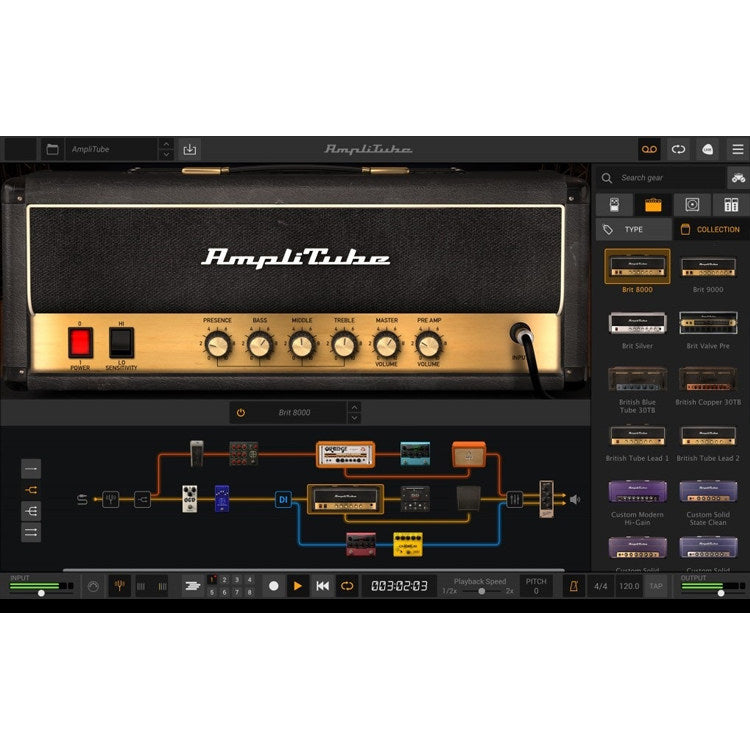Switch to stomp pedals gear tab
This screenshot has width=750, height=750.
(615, 205)
